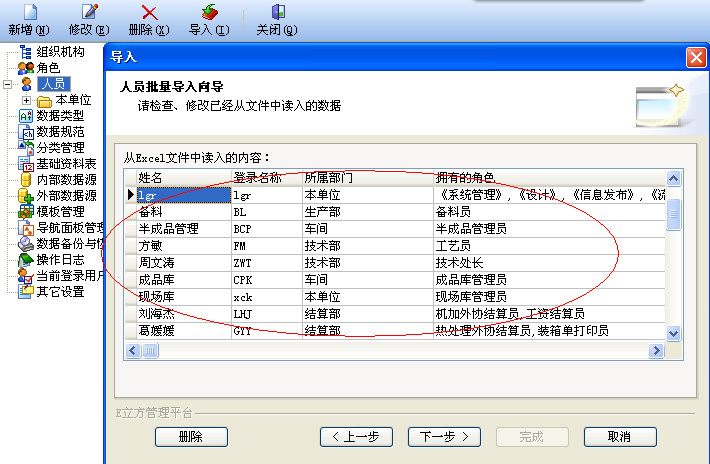This screenshot has width=710, height=464.
Task: Select the 人员 personnel icon
Action: (26, 84)
